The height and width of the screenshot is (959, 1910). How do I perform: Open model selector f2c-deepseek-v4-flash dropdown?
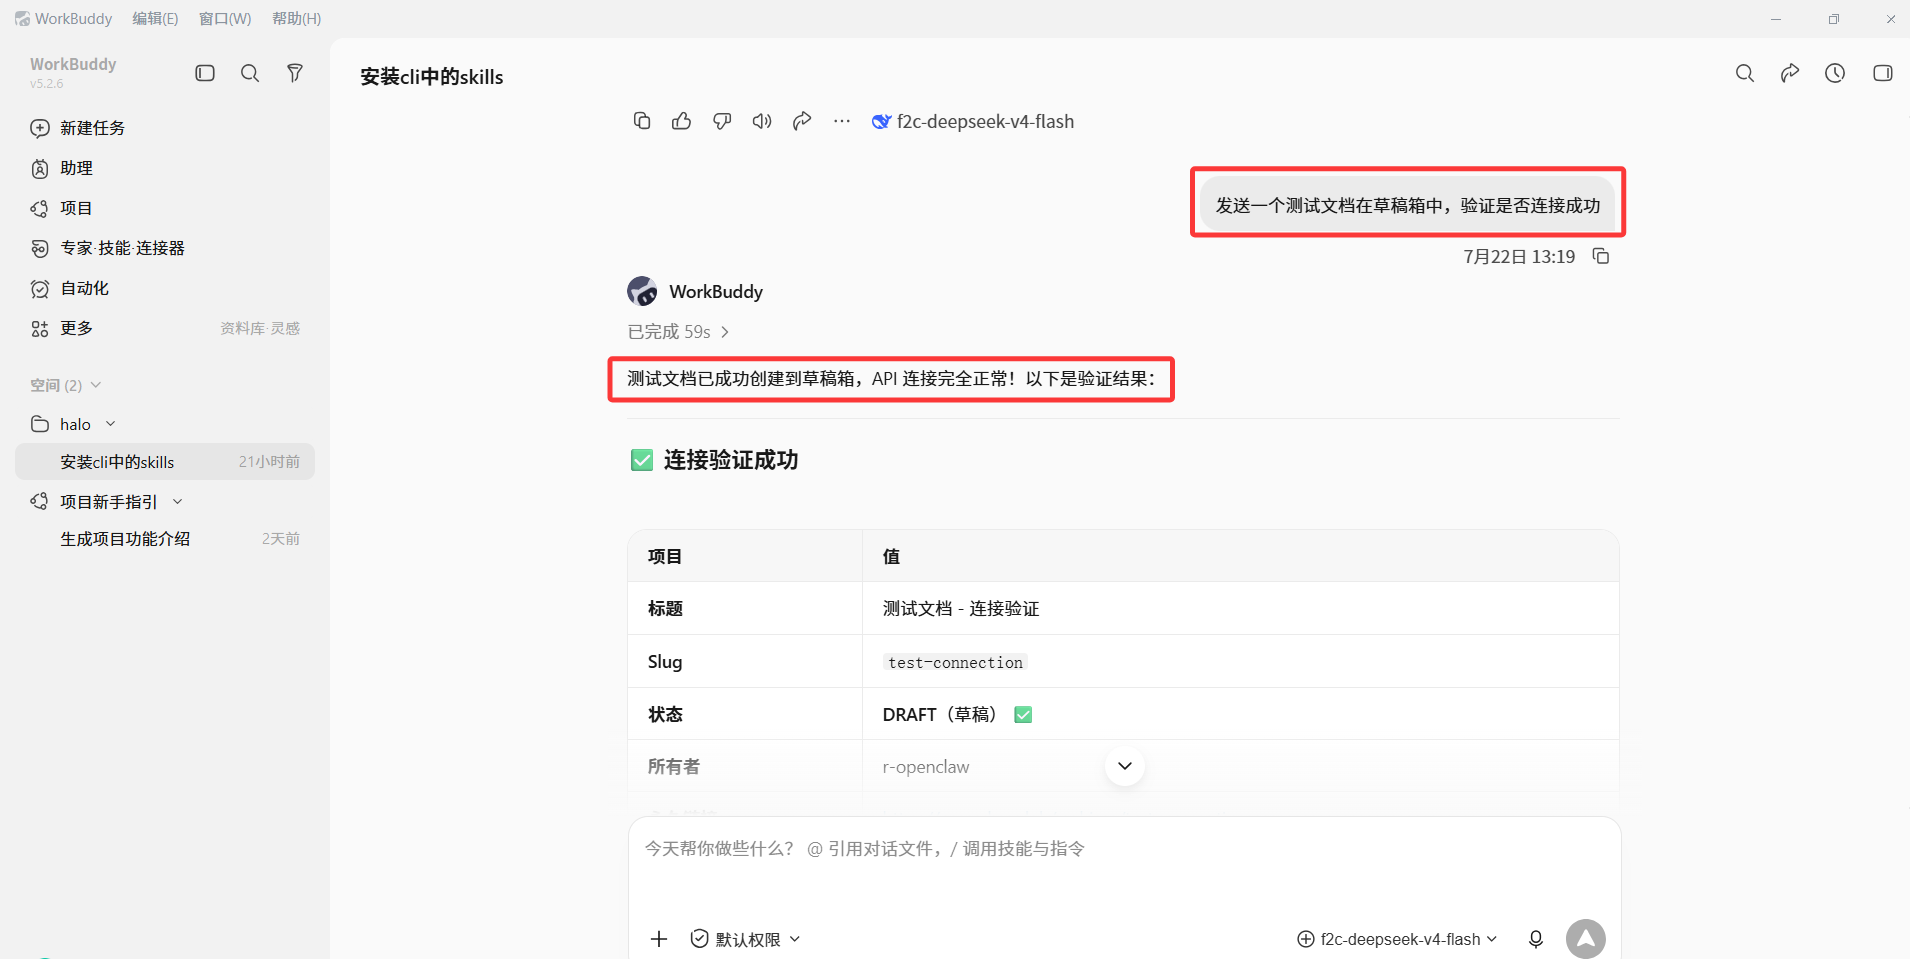click(x=1397, y=939)
